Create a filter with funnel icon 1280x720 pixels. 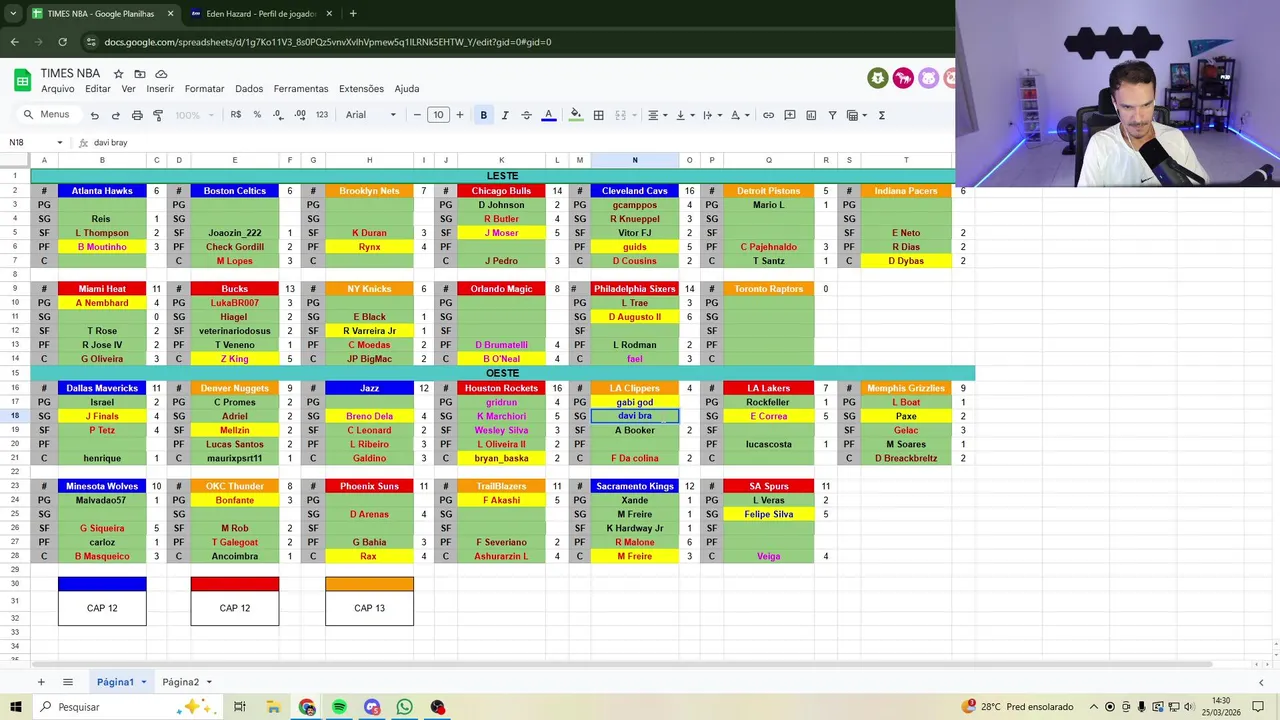[832, 115]
